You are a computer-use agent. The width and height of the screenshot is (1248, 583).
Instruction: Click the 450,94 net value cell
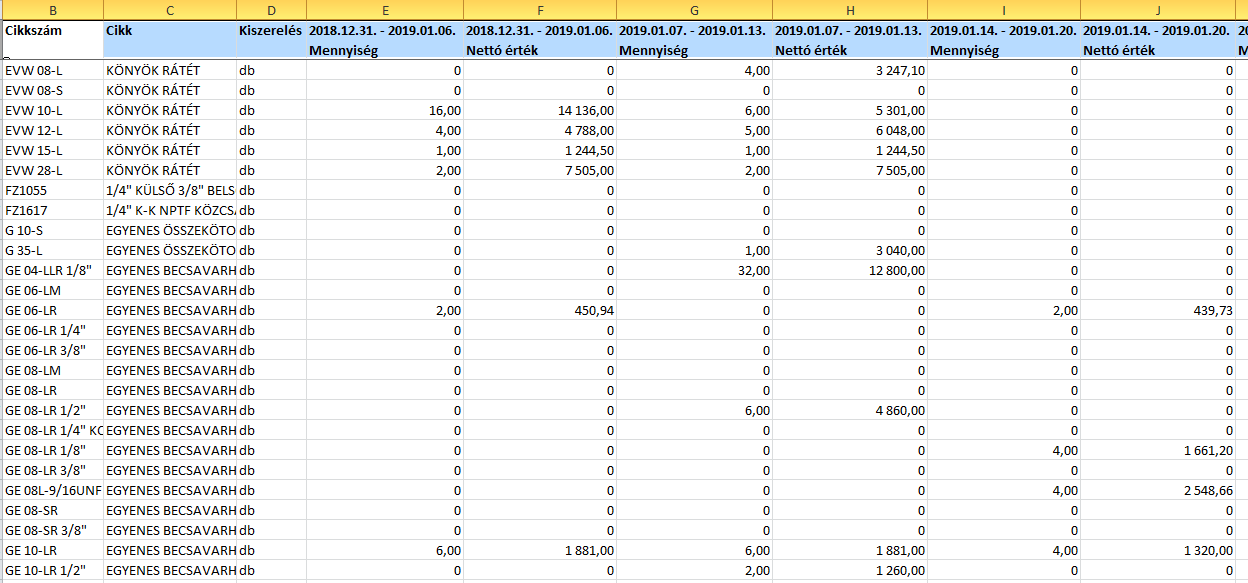[540, 311]
